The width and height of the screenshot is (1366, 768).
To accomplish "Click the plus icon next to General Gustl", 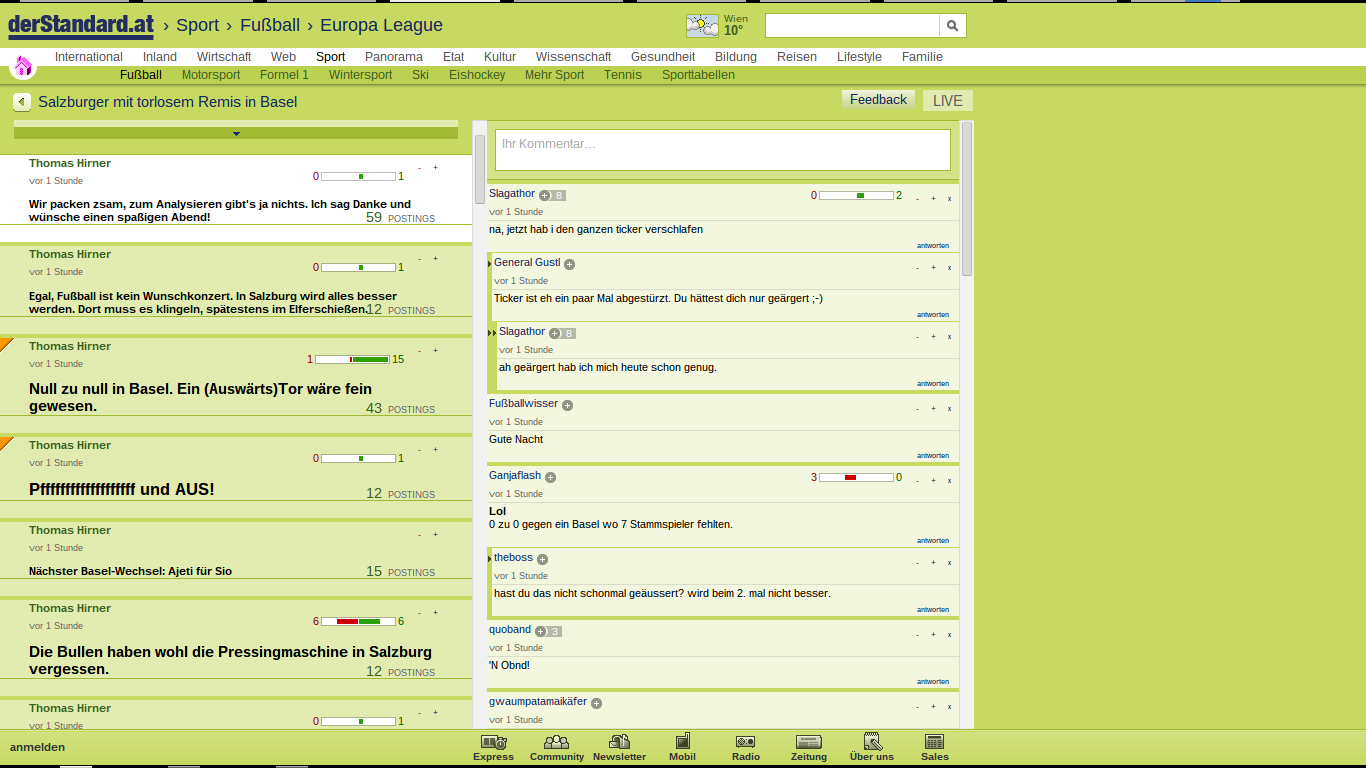I will (x=570, y=265).
